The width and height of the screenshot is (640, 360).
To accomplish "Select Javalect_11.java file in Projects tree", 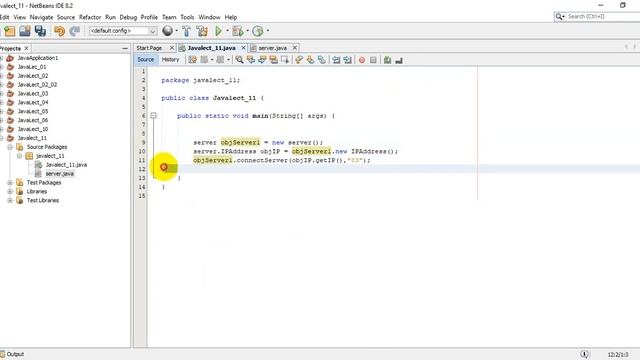I will tap(66, 165).
